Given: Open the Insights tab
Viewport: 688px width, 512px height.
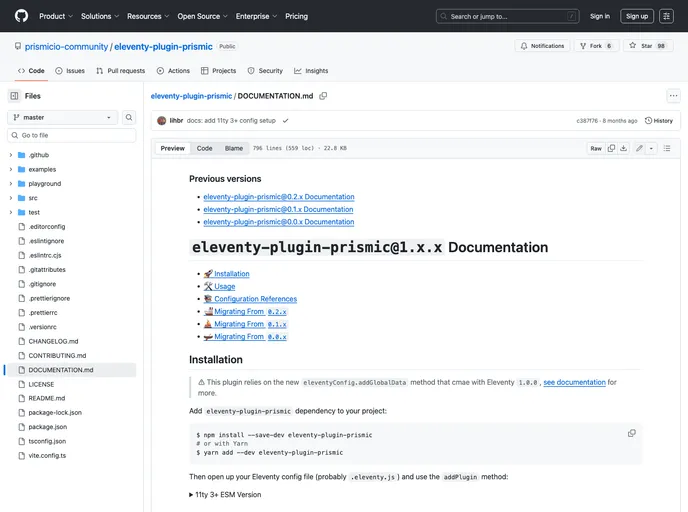Looking at the screenshot, I should point(311,71).
